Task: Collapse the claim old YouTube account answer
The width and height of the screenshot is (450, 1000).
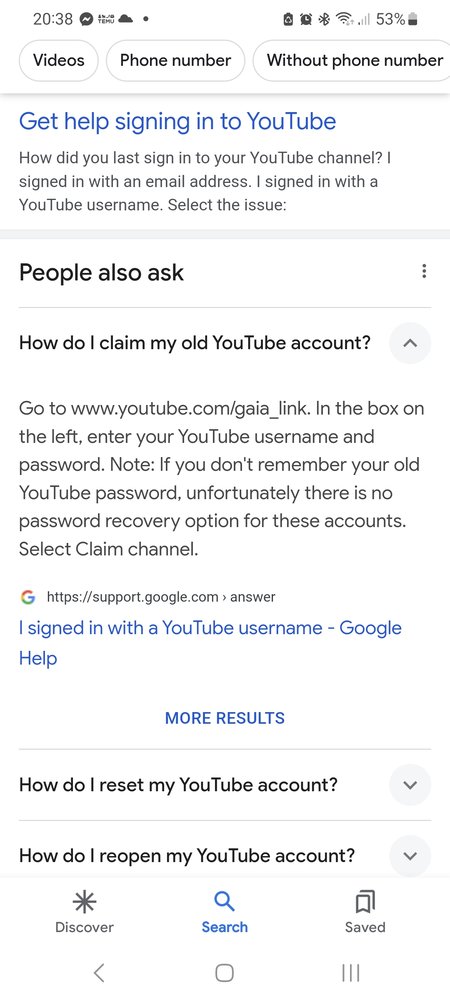Action: point(410,343)
